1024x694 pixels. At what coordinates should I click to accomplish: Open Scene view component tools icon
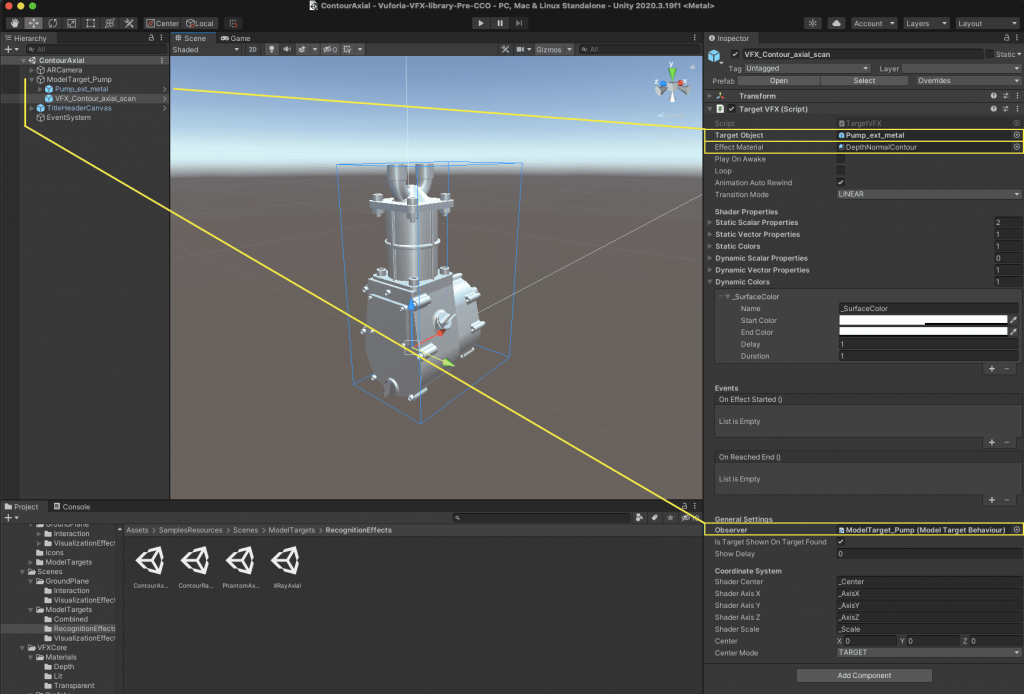(505, 49)
